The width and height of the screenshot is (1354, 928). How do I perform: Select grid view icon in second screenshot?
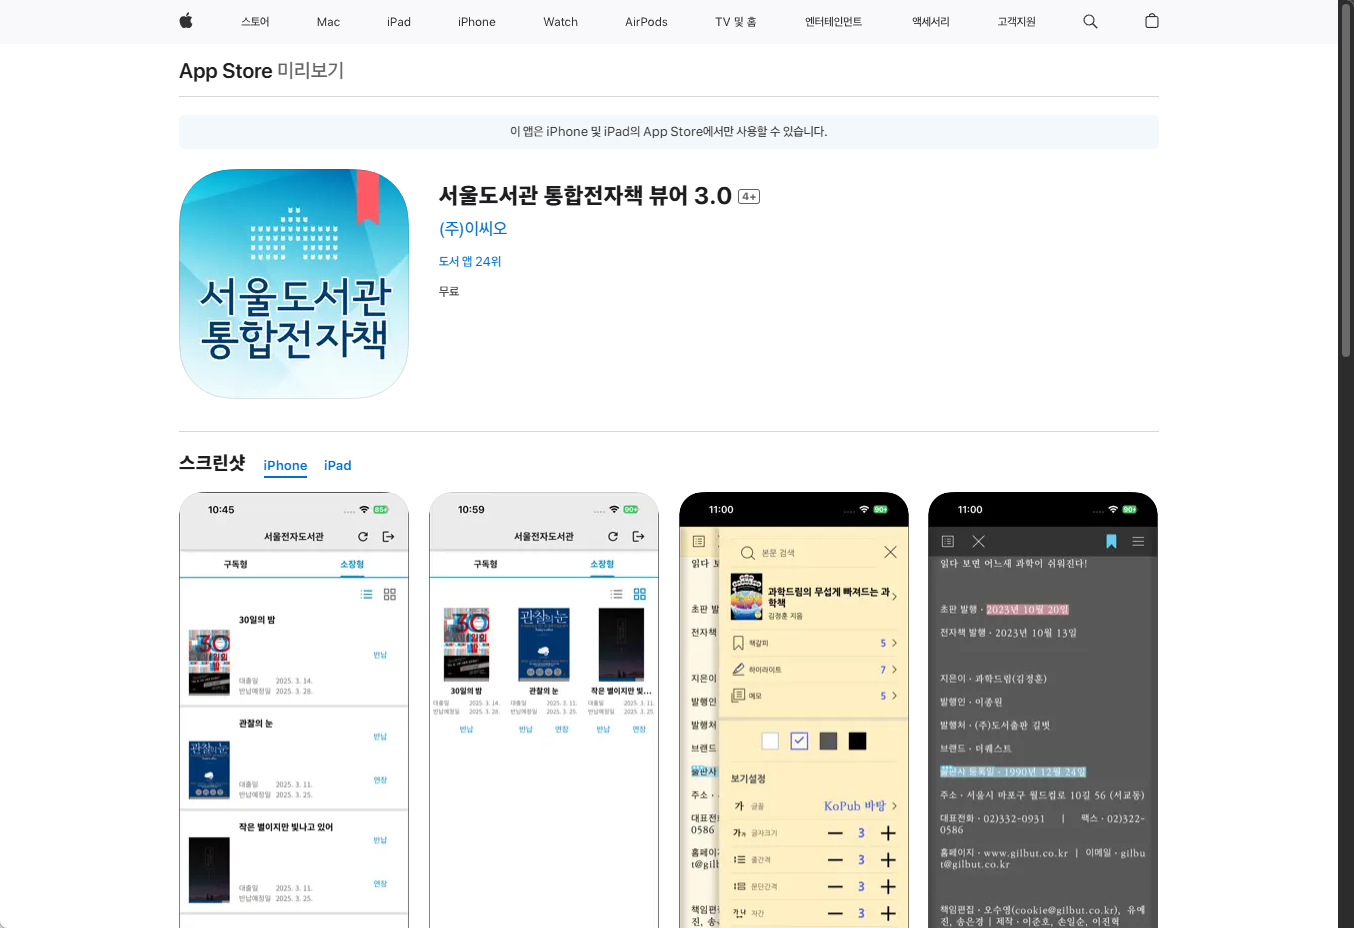(640, 594)
